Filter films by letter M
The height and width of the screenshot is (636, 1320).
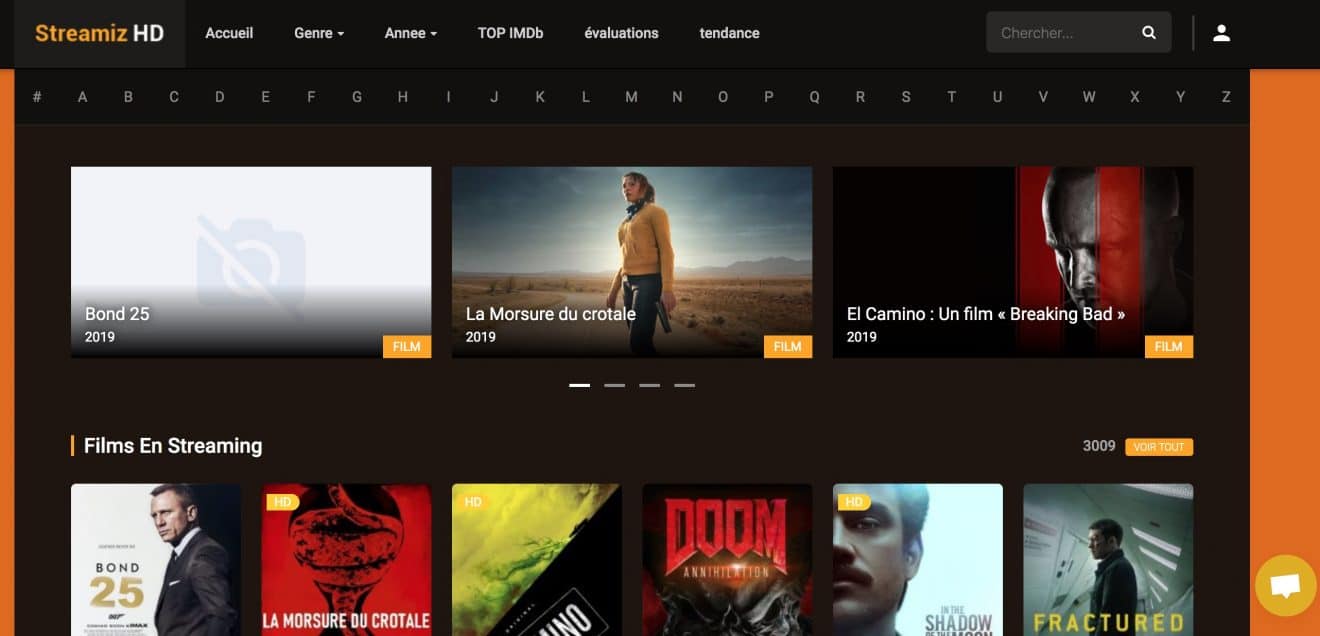pyautogui.click(x=631, y=97)
